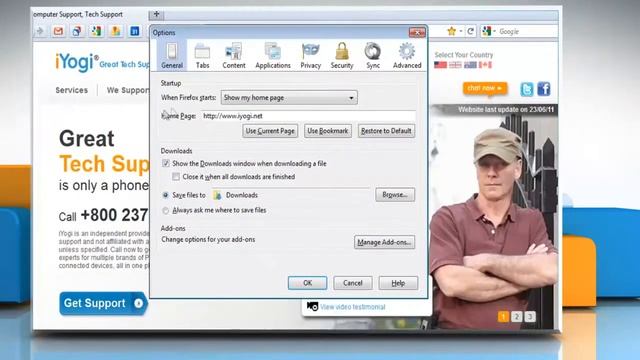The width and height of the screenshot is (640, 360).
Task: Toggle 'Show the Downloads window' checkbox
Action: (166, 163)
